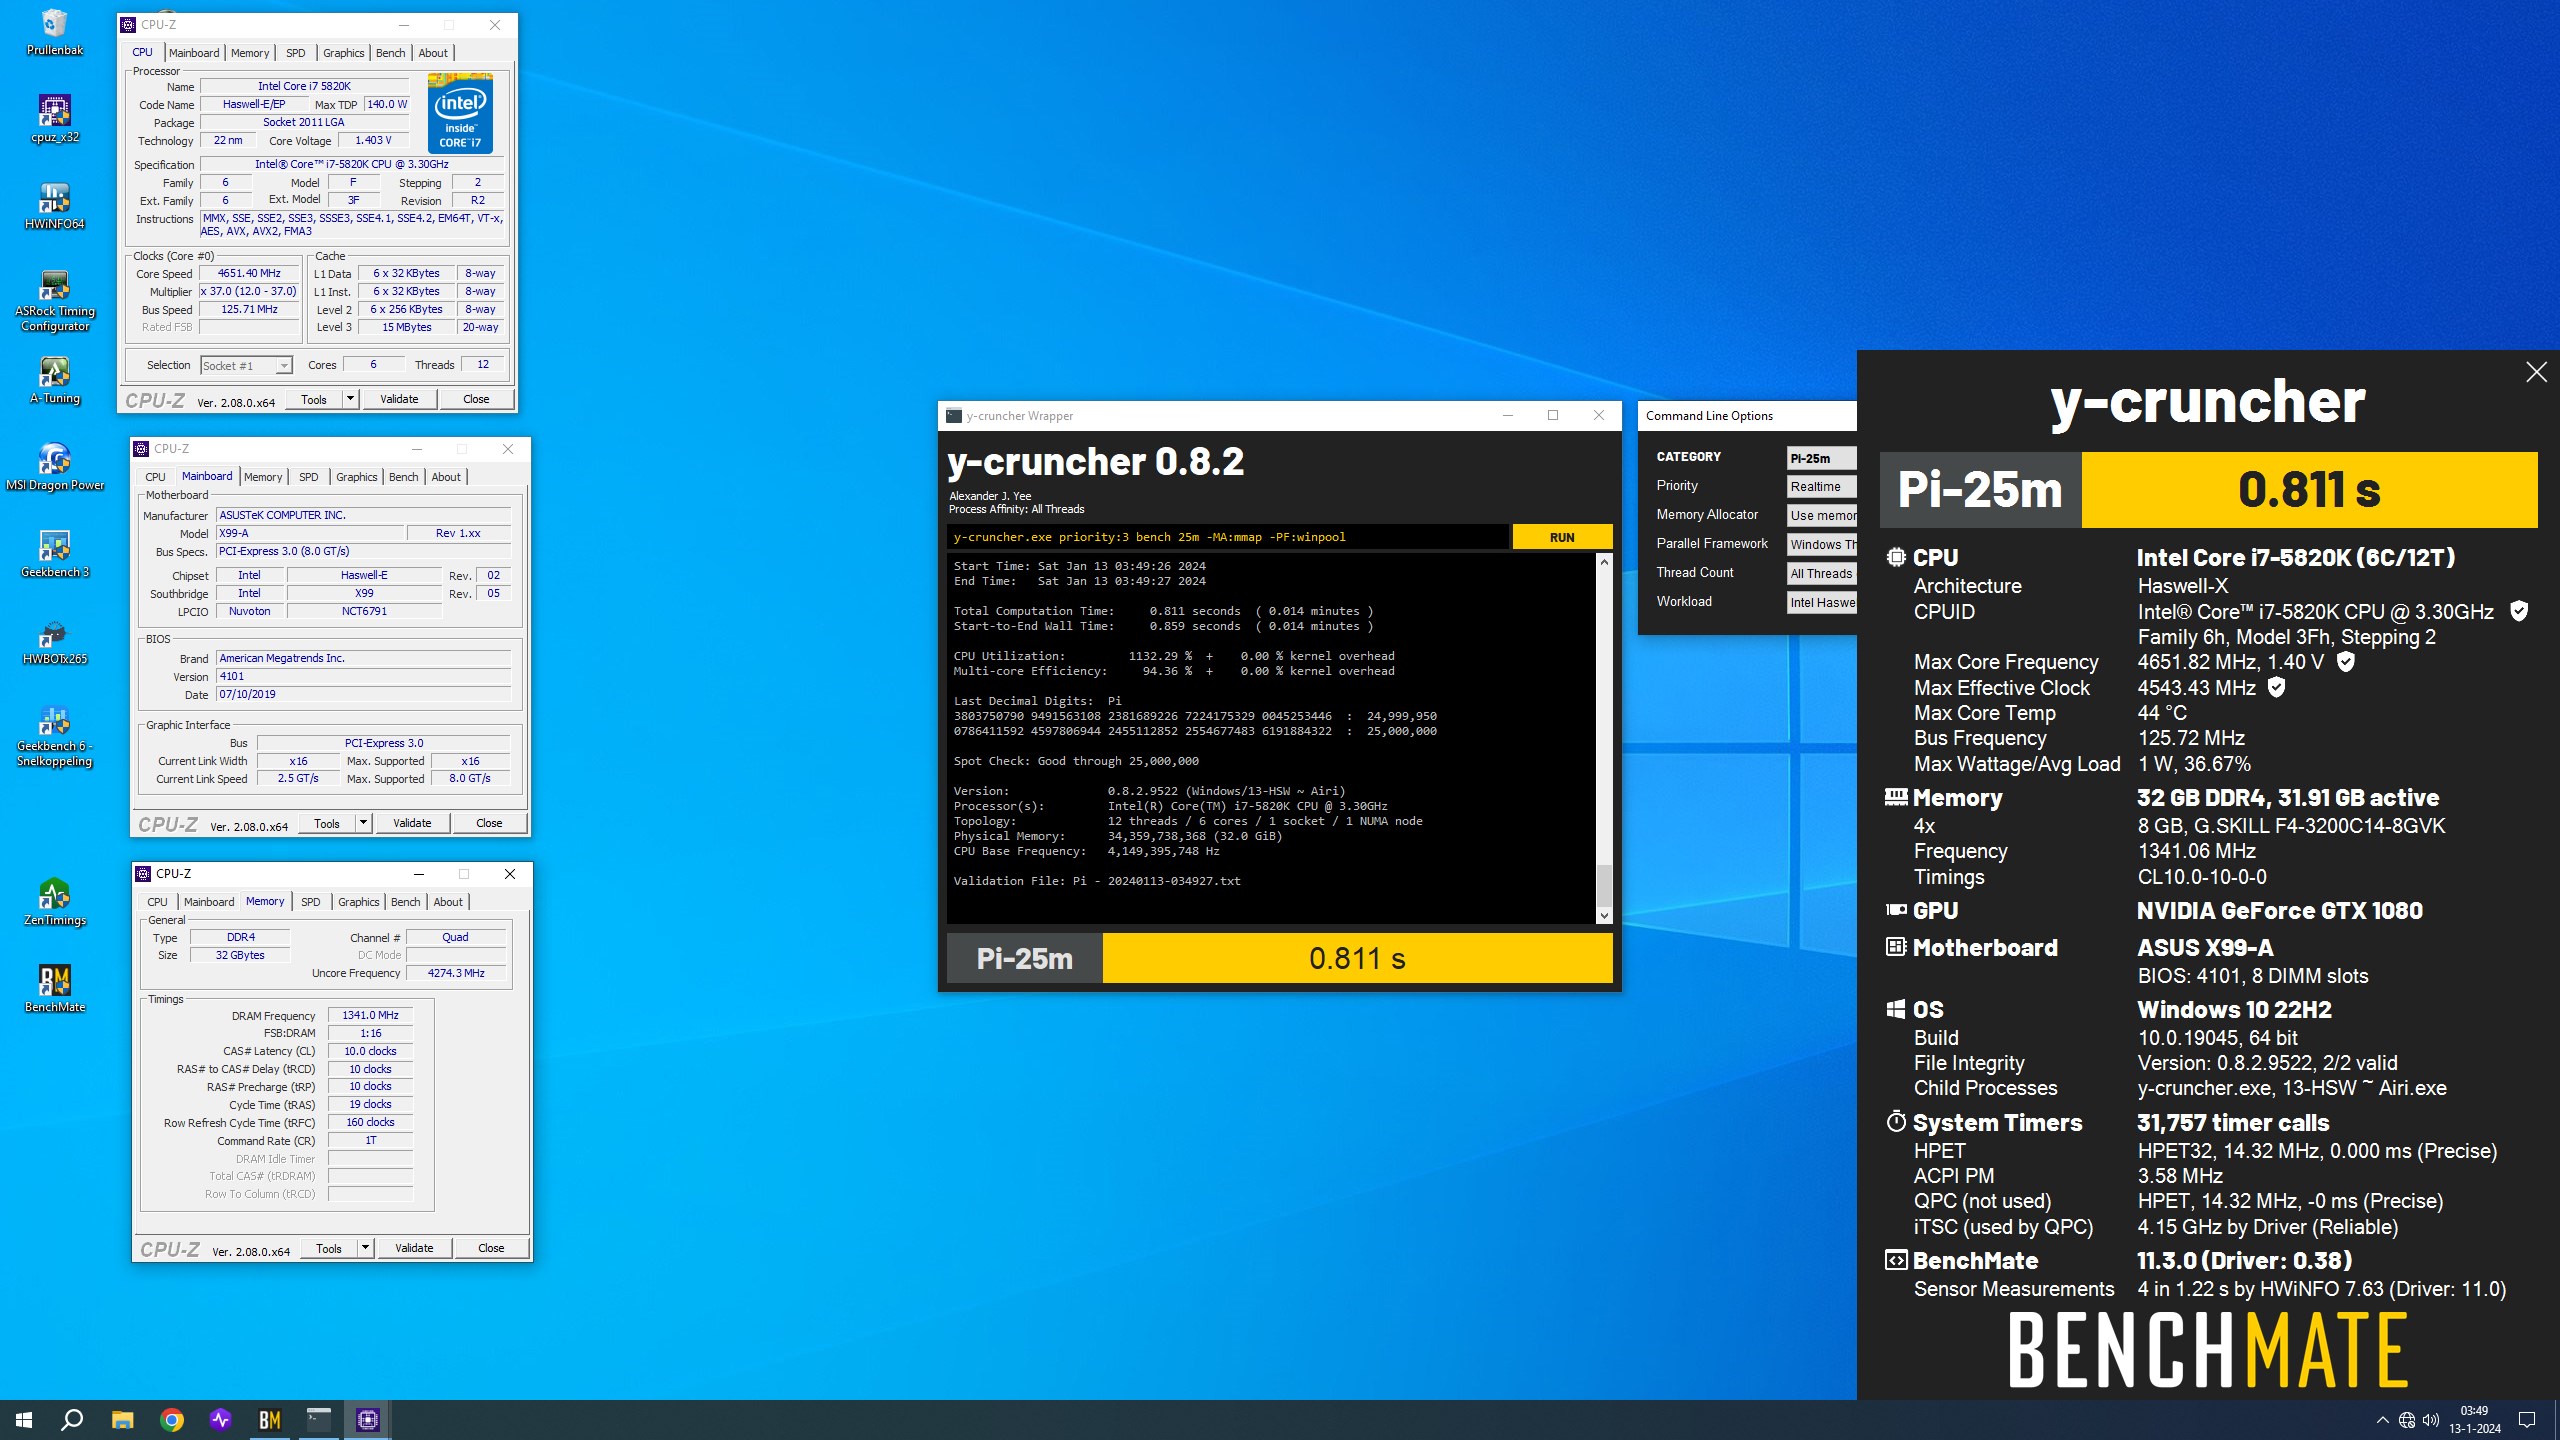
Task: Switch to CPU-Z taskbar button
Action: 368,1419
